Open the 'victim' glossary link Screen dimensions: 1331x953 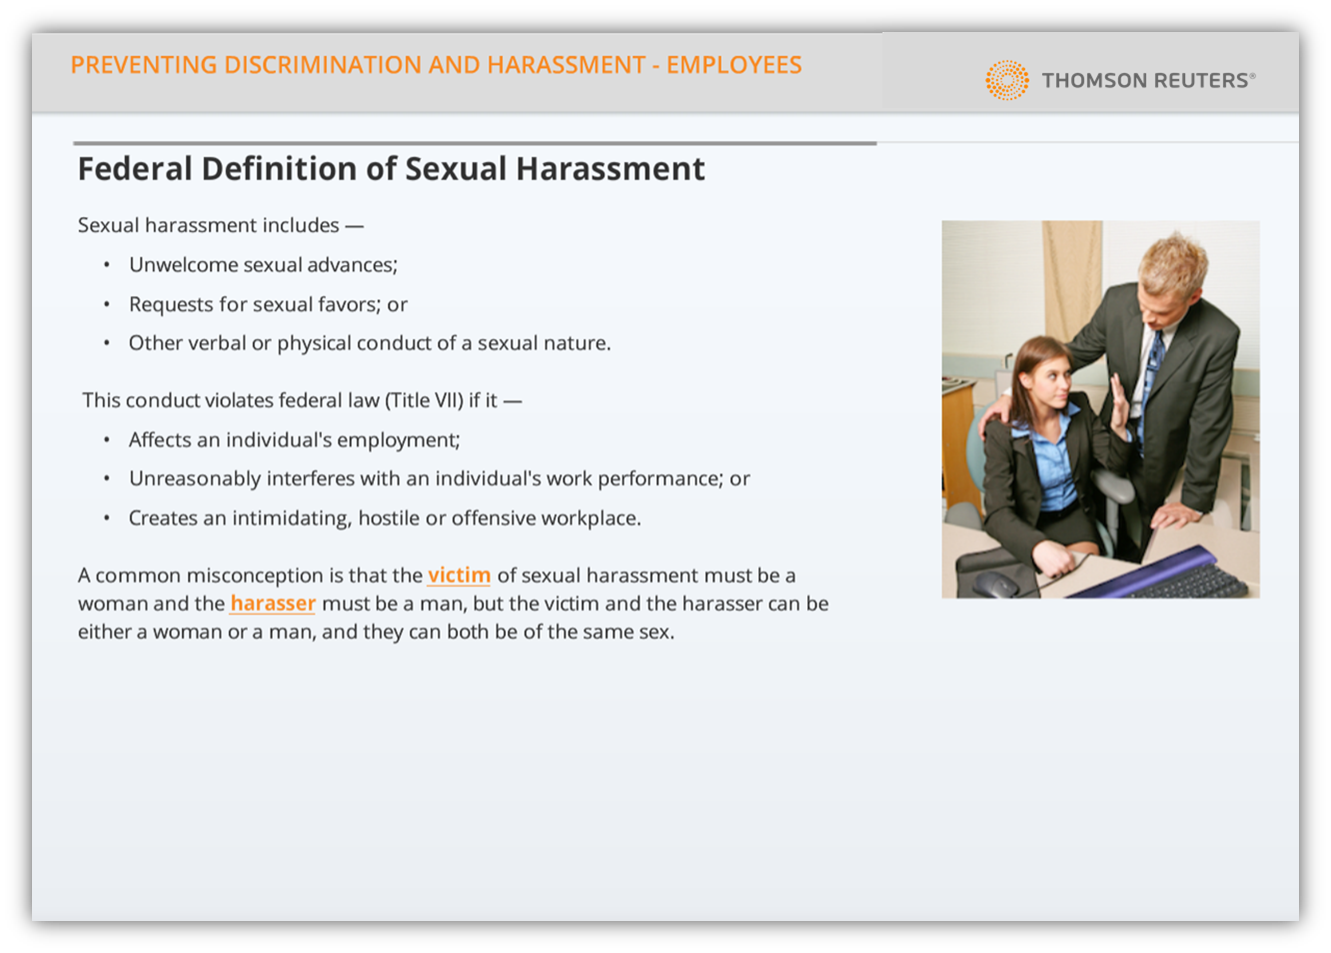459,575
